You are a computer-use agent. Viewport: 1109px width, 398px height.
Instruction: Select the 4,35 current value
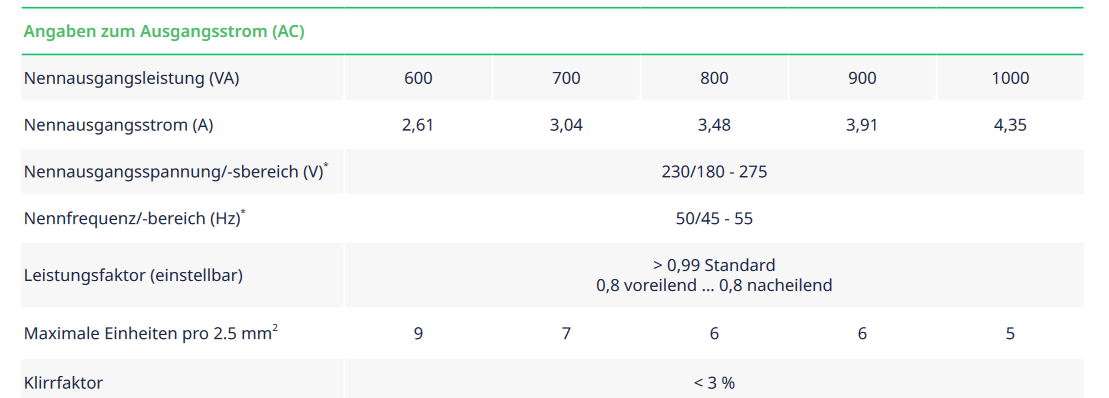click(x=1010, y=126)
